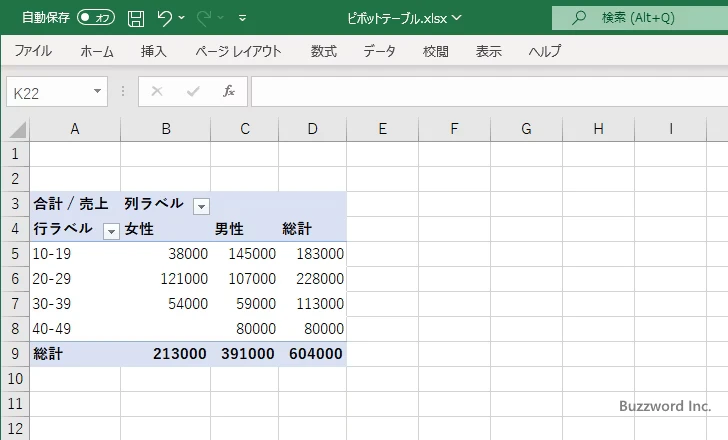The height and width of the screenshot is (440, 728).
Task: Click the formula bar Cancel X icon
Action: (157, 91)
